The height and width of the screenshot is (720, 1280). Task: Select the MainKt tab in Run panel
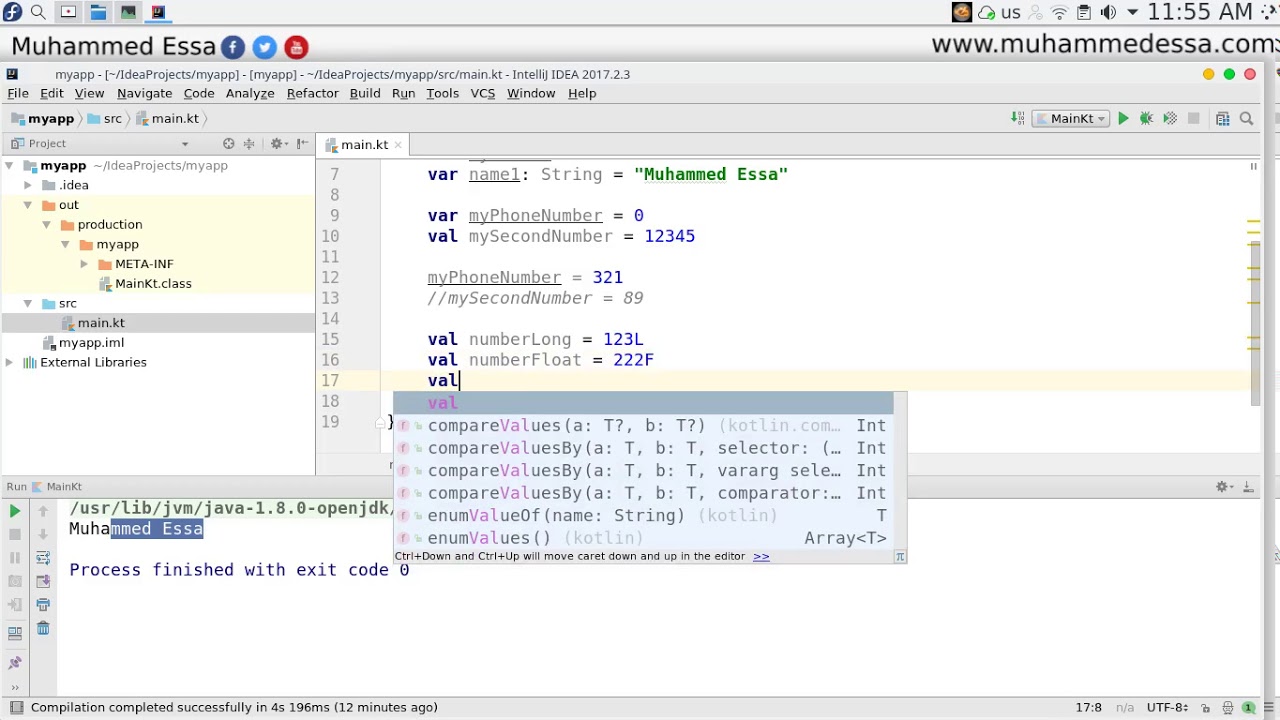pos(63,487)
